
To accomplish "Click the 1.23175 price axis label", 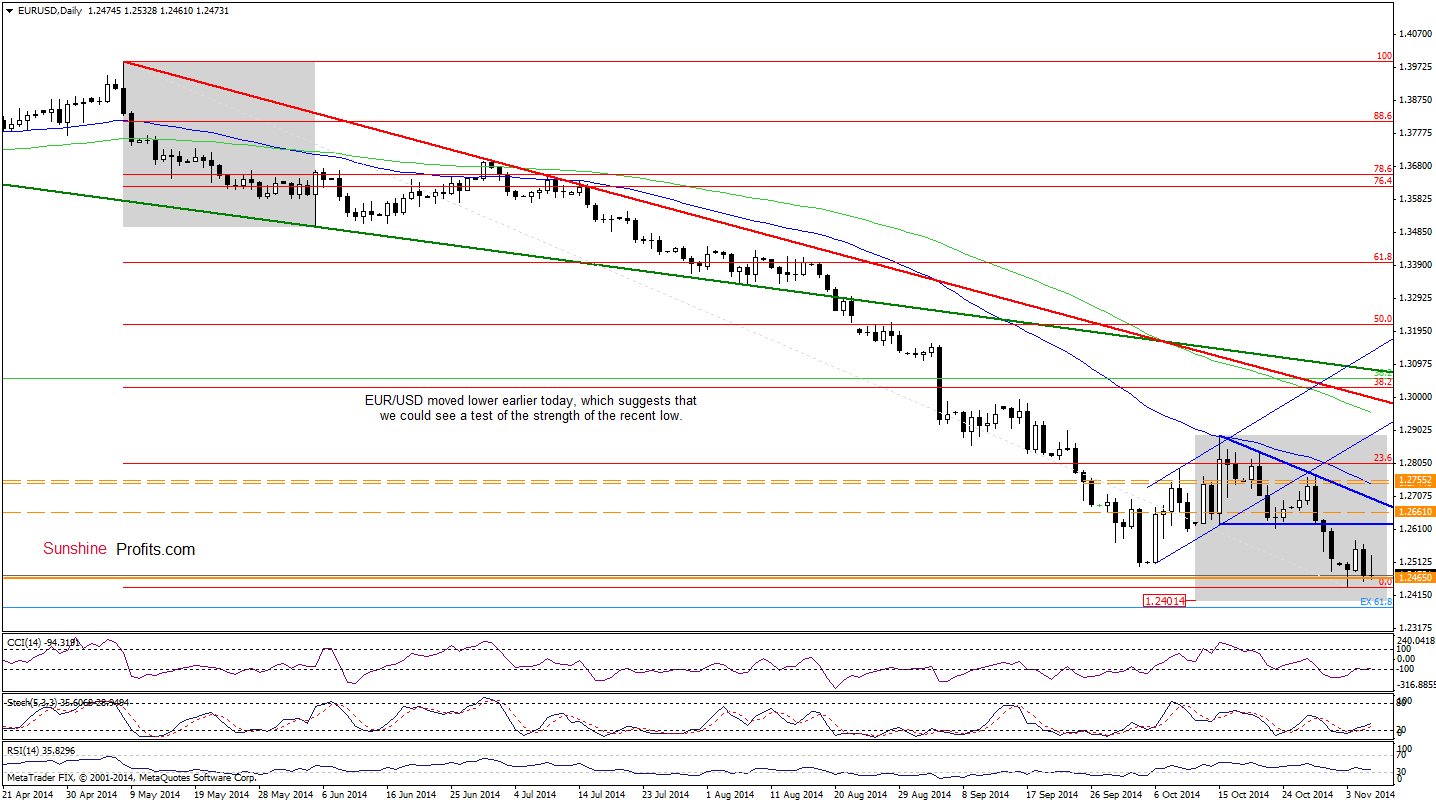I will (1417, 628).
